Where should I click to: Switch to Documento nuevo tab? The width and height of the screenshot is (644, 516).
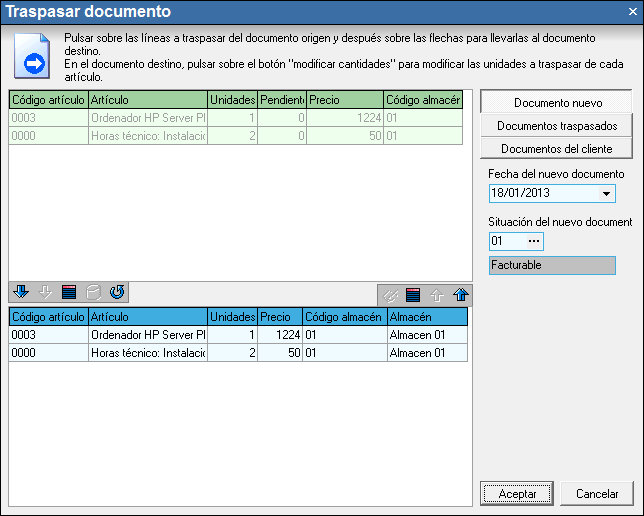coord(557,103)
